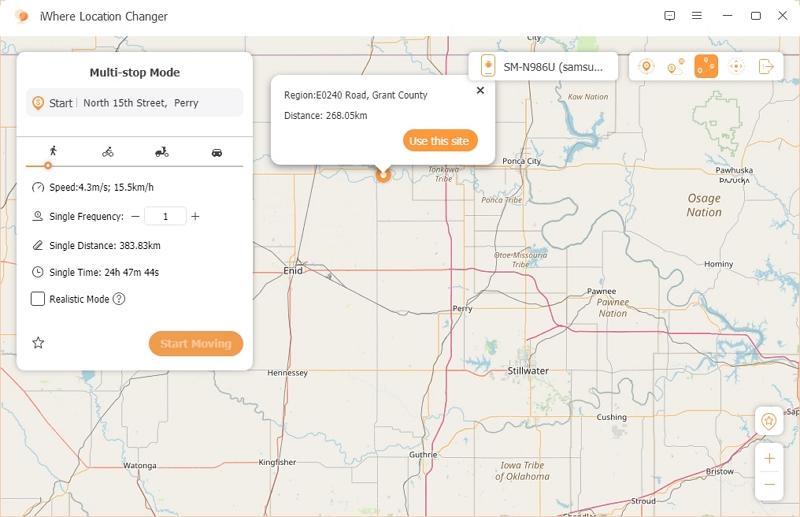The width and height of the screenshot is (800, 517).
Task: Switch to One-stop Mode icon
Action: click(676, 66)
